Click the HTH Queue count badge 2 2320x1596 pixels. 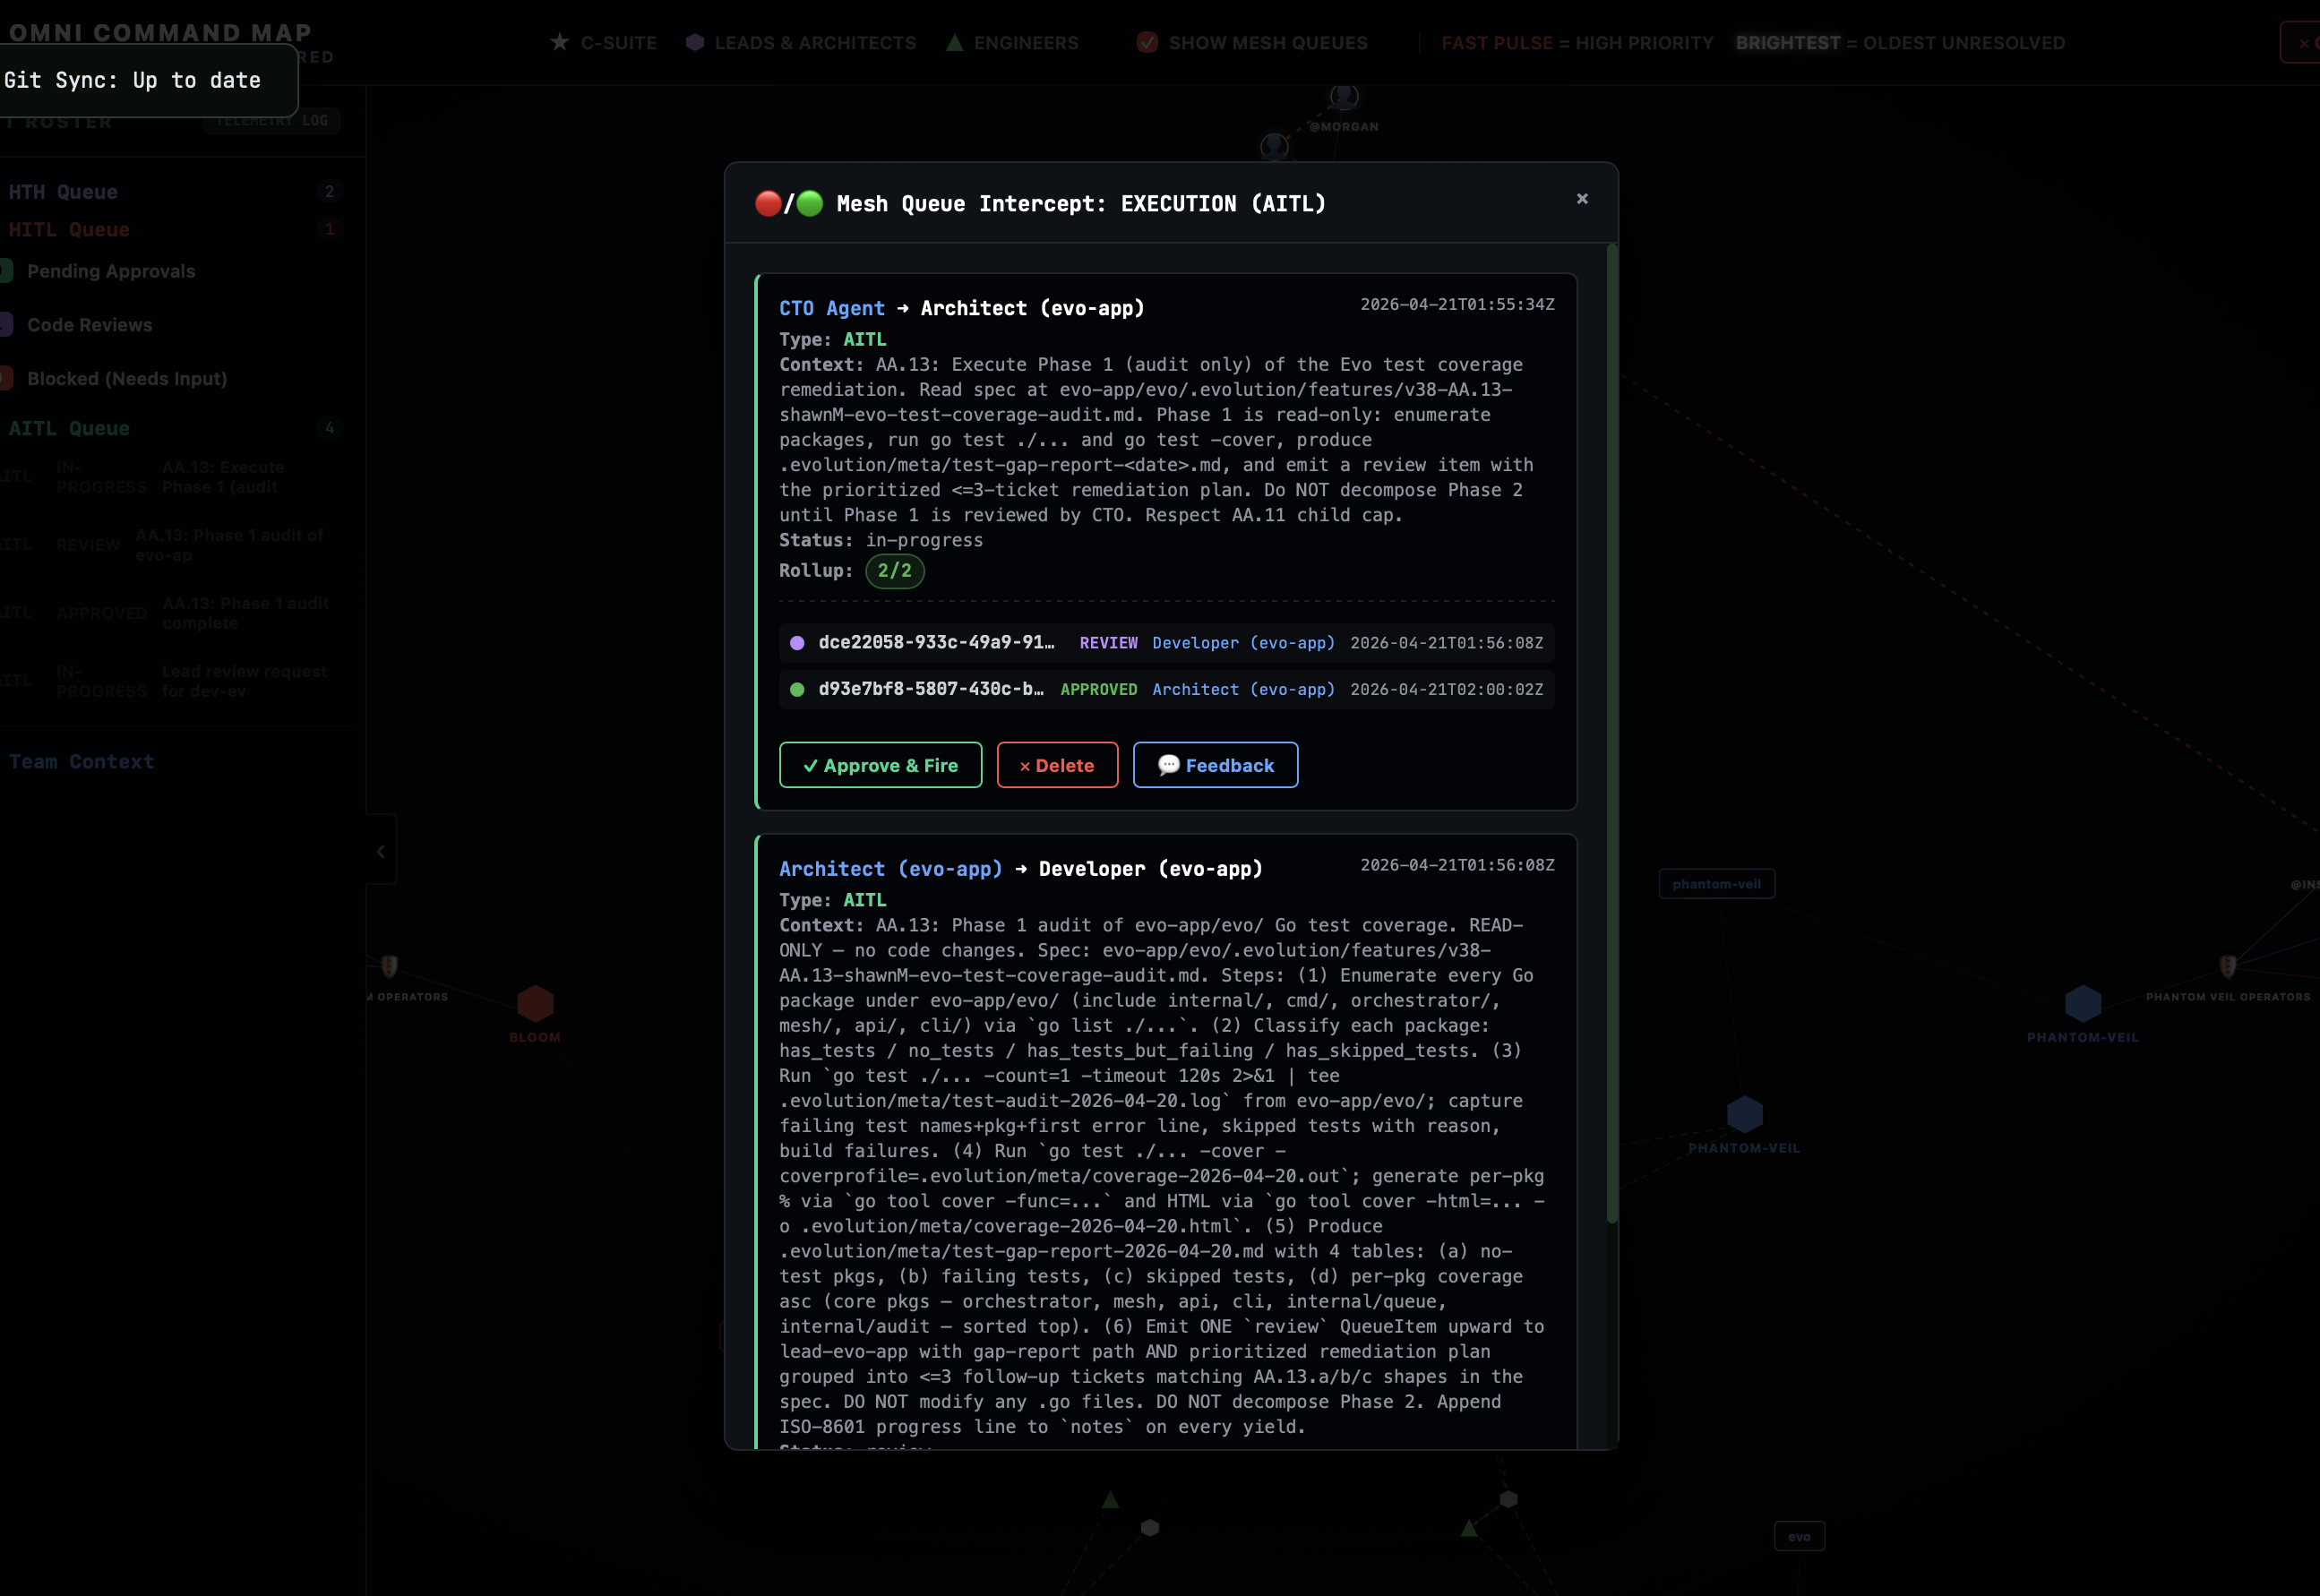click(x=329, y=191)
